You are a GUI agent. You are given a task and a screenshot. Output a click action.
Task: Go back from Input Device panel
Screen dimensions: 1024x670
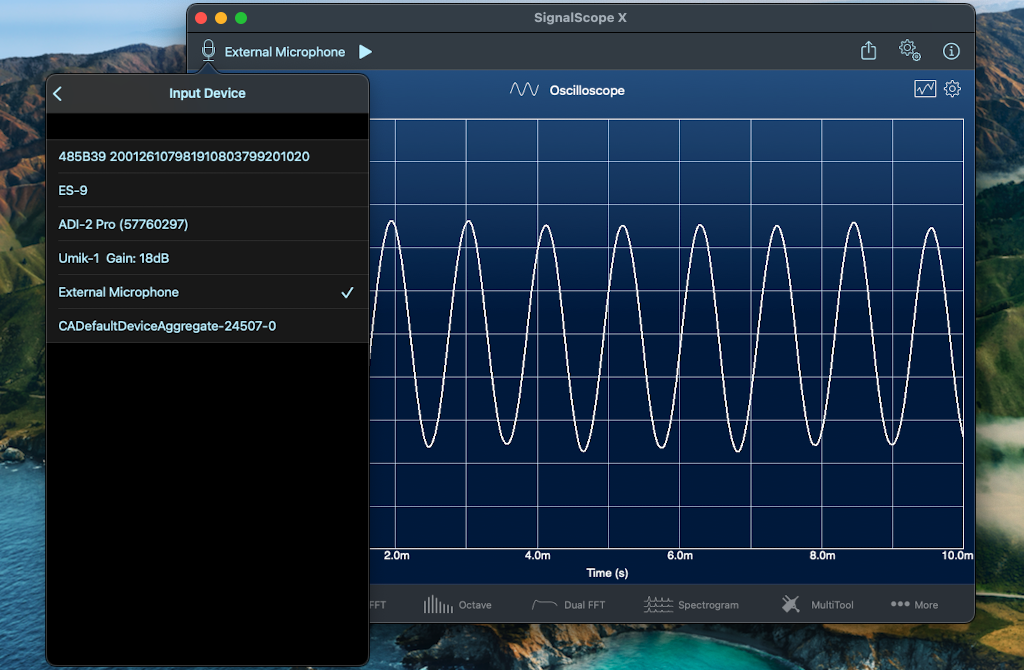tap(57, 93)
